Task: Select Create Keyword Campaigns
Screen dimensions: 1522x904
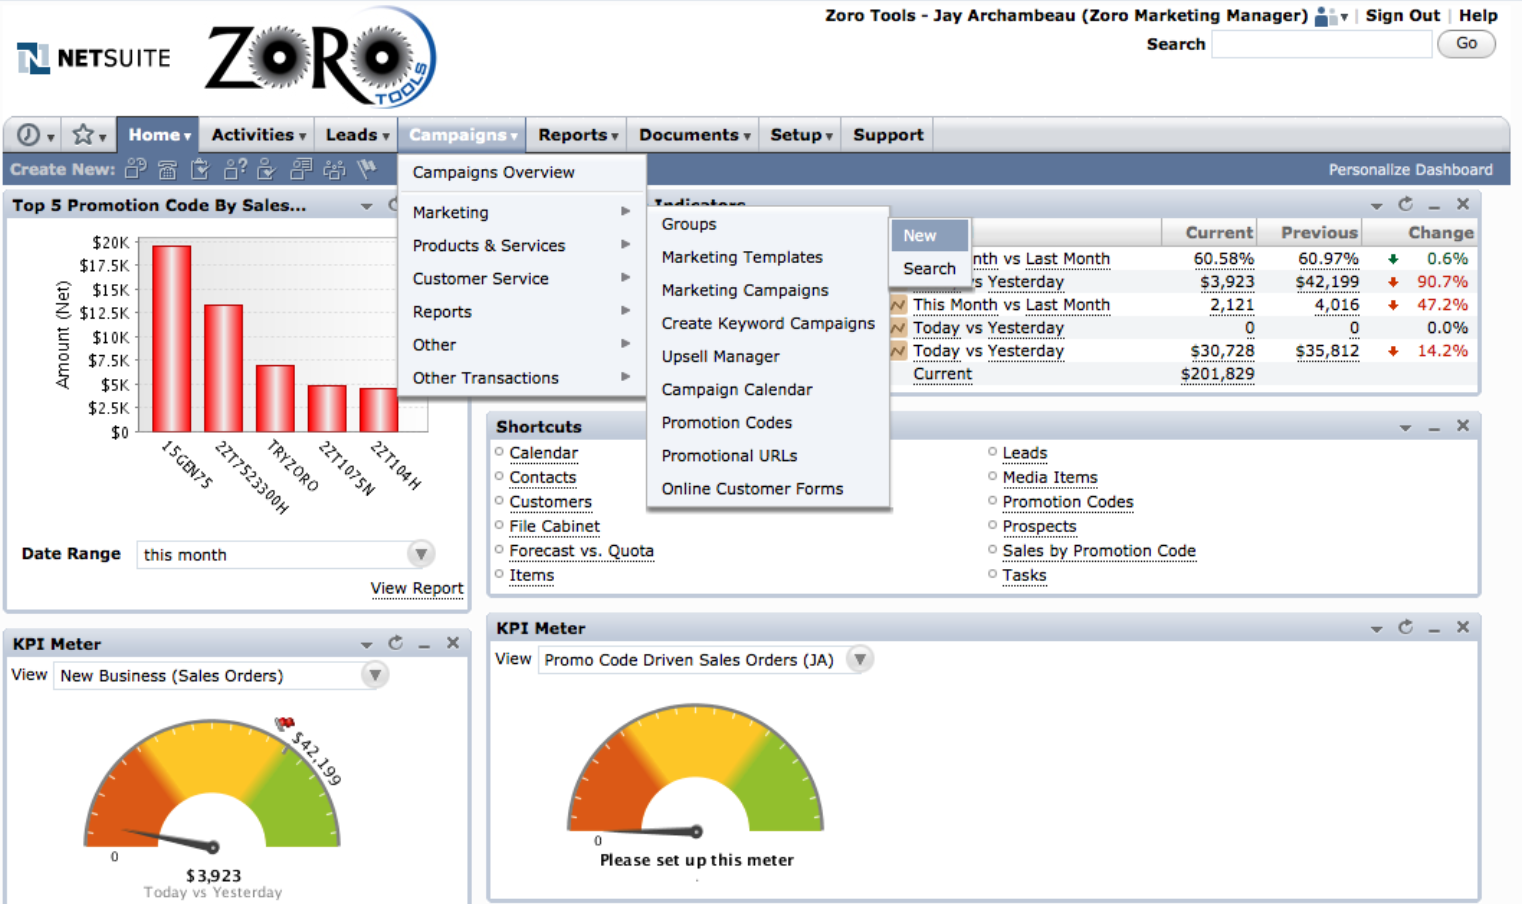Action: pos(768,323)
